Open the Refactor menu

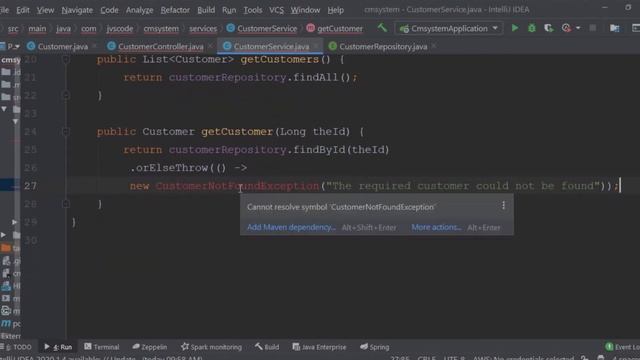tap(175, 10)
